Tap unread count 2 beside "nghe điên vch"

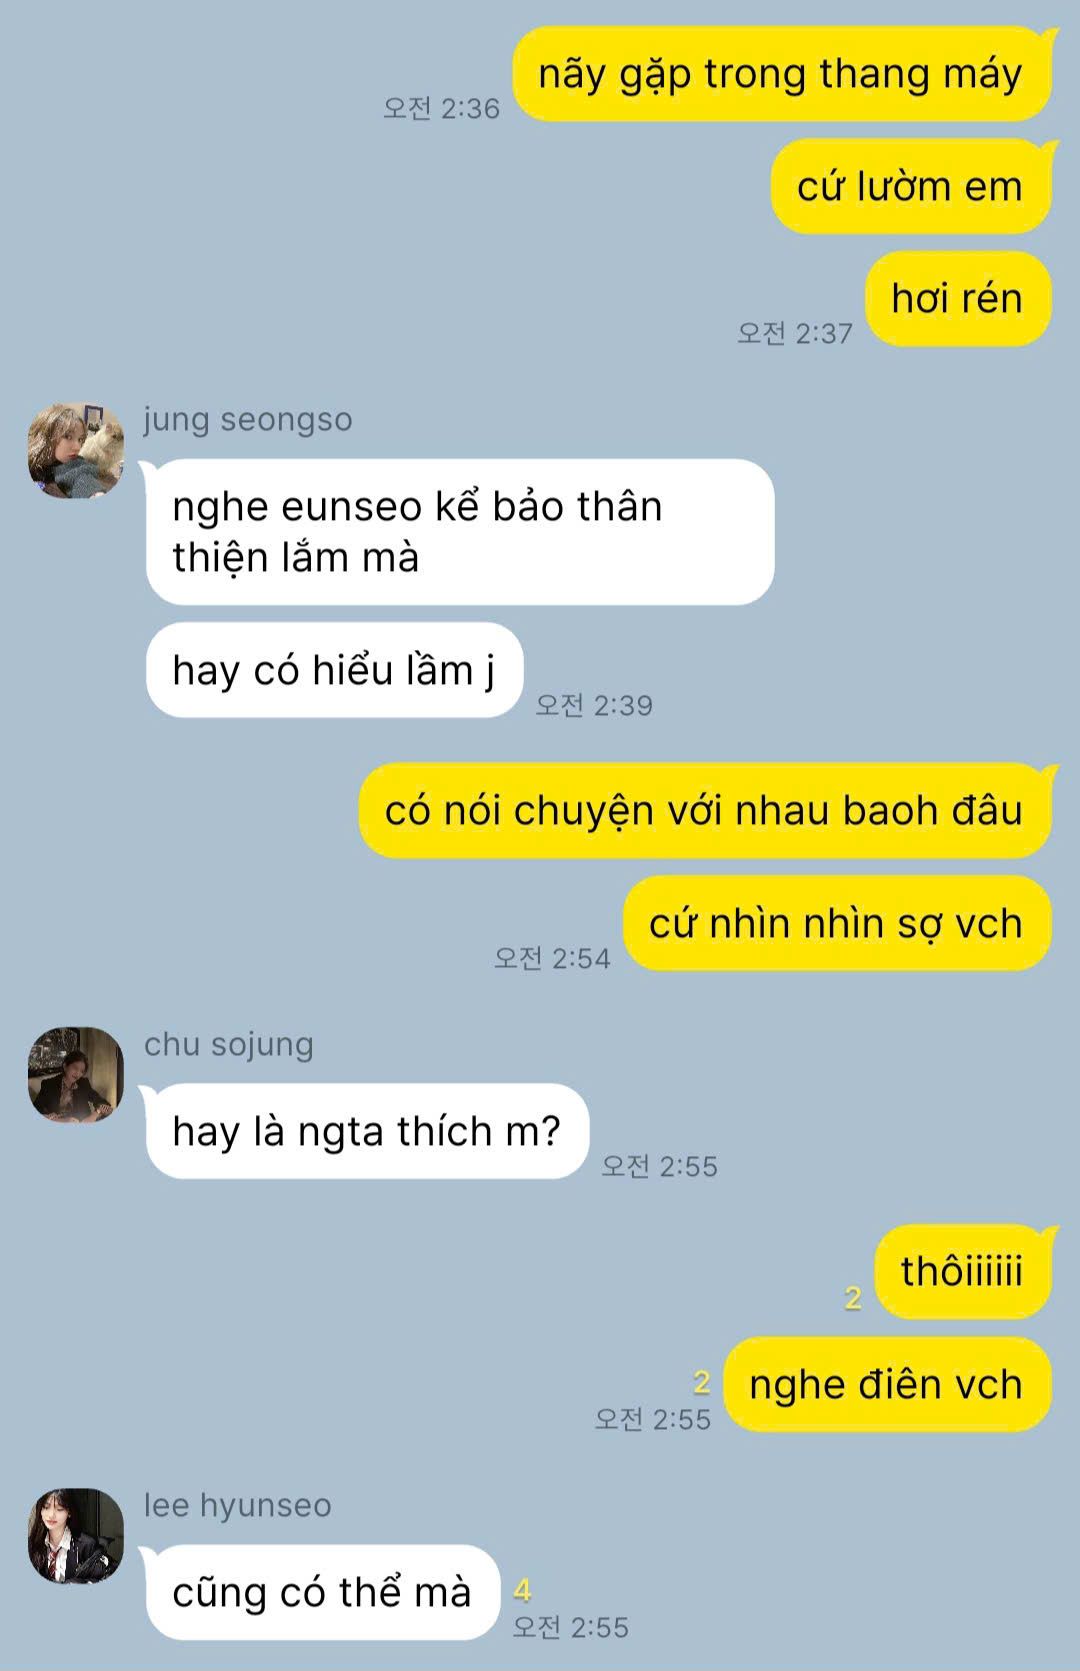[702, 1383]
